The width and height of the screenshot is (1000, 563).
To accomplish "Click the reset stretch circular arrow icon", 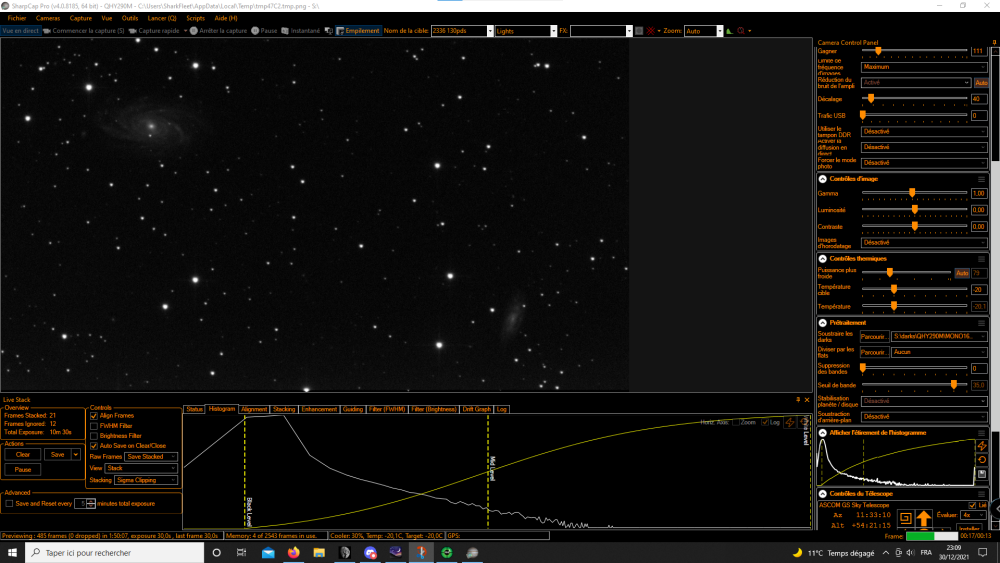I will 982,460.
